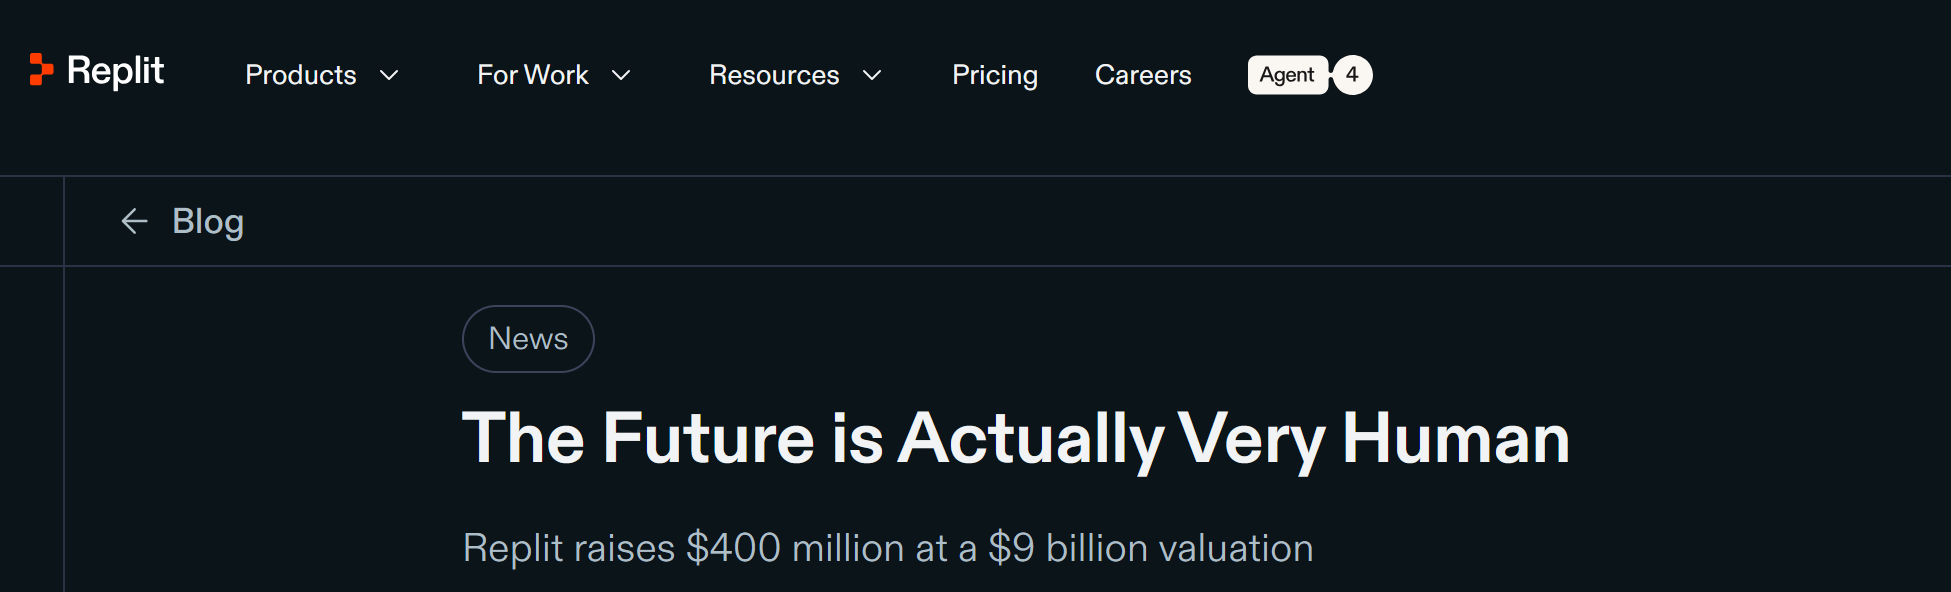Viewport: 1951px width, 592px height.
Task: Click the circular 4 badge
Action: pyautogui.click(x=1352, y=75)
